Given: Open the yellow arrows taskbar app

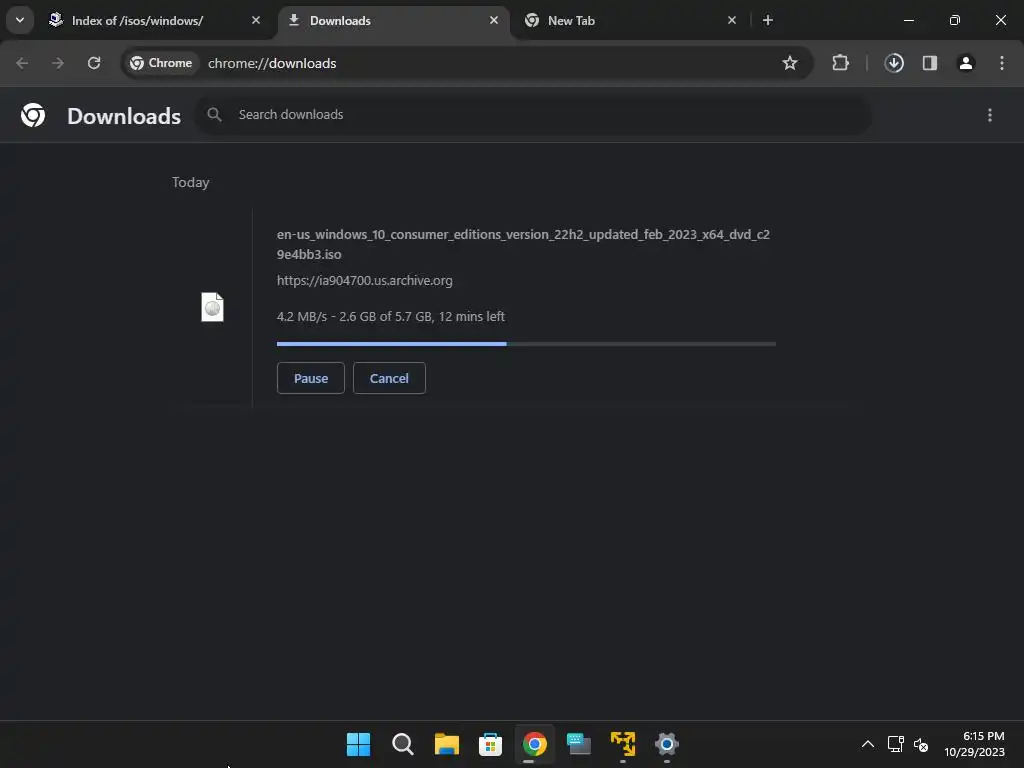Looking at the screenshot, I should click(x=622, y=744).
